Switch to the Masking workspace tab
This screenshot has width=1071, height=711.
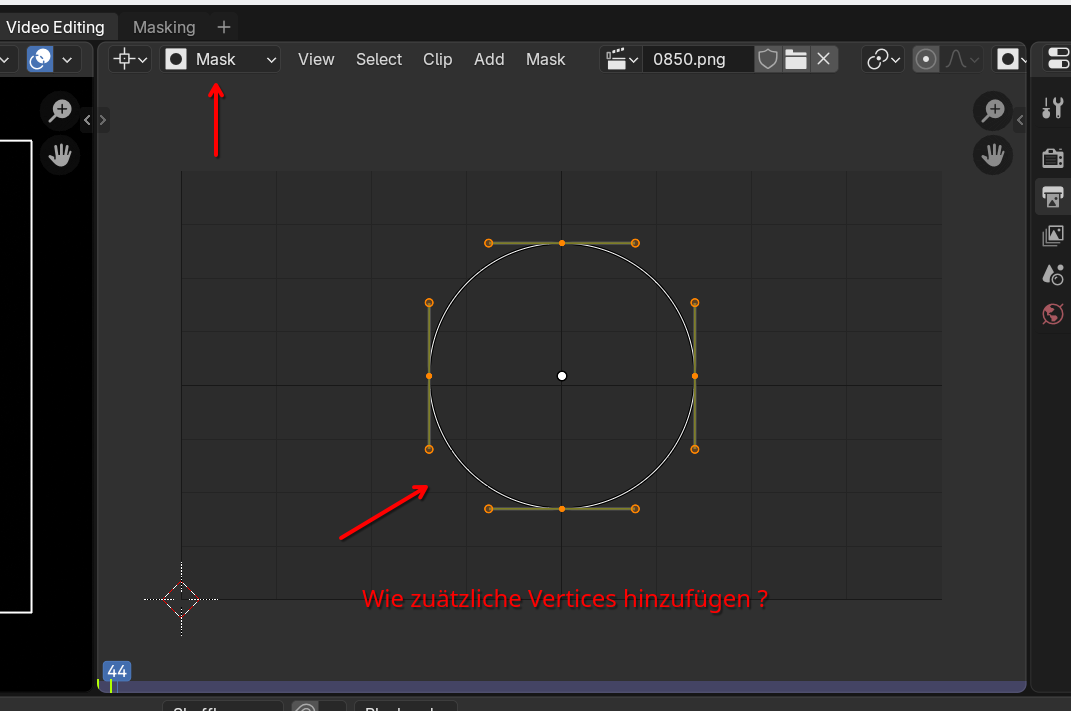pyautogui.click(x=164, y=27)
